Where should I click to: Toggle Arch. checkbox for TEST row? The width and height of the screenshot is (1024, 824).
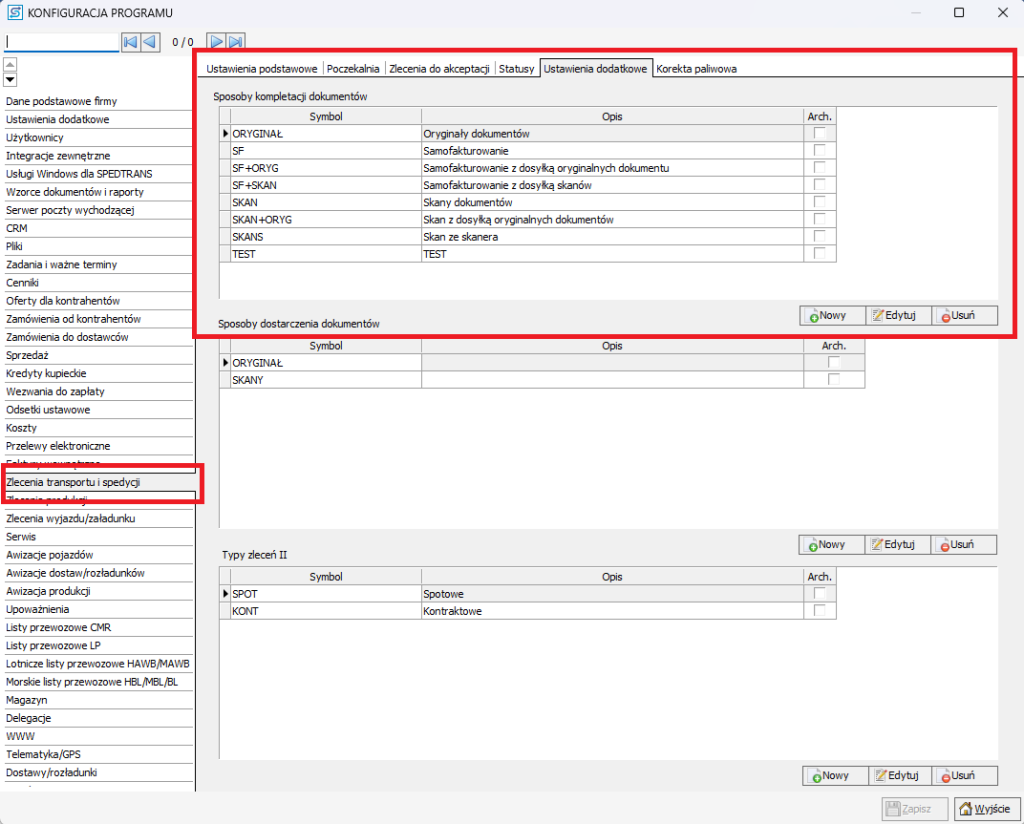tap(820, 253)
